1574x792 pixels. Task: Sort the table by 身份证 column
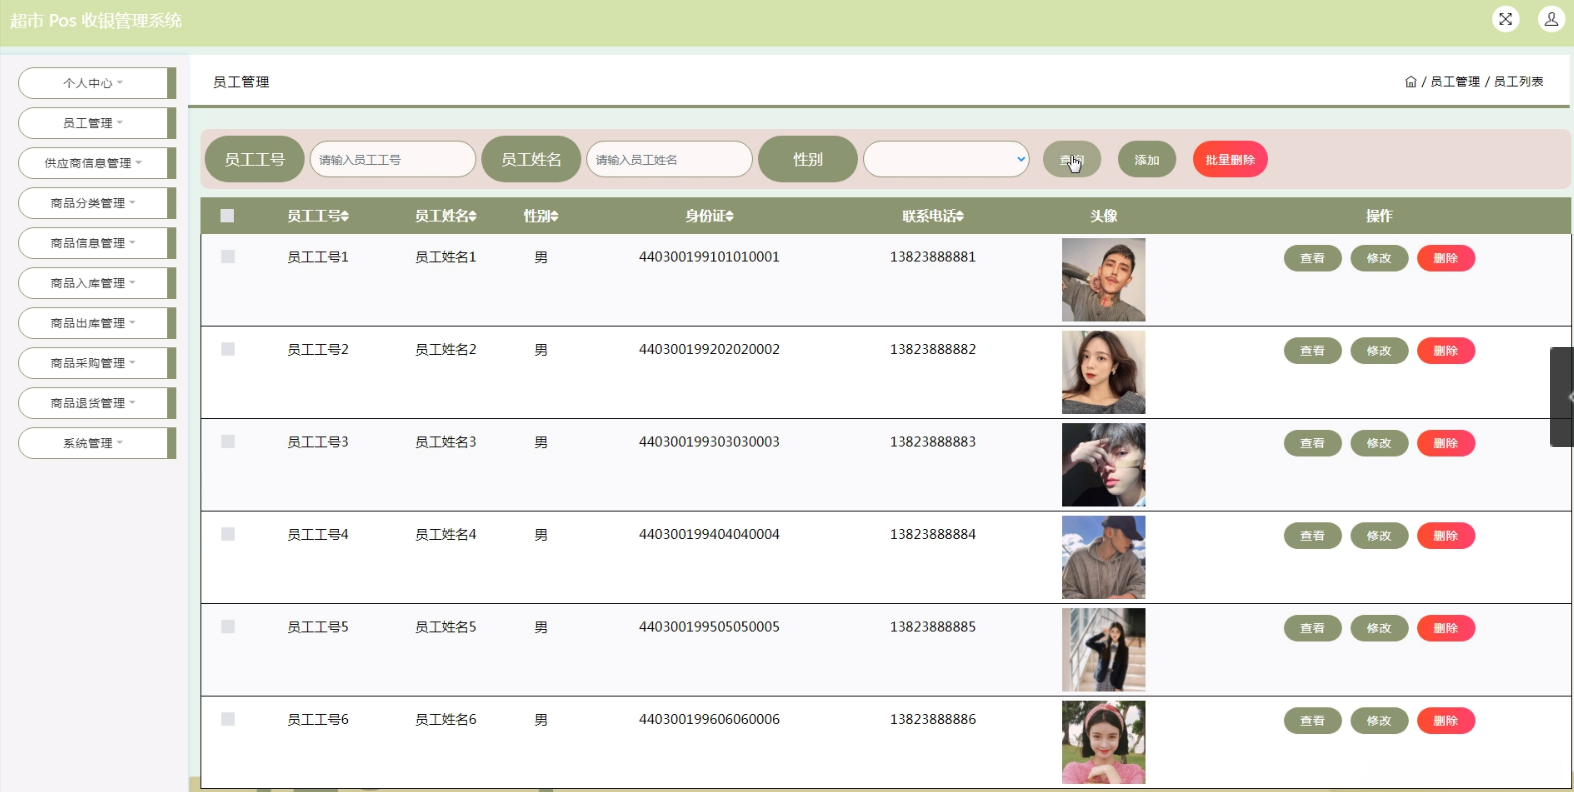point(709,216)
